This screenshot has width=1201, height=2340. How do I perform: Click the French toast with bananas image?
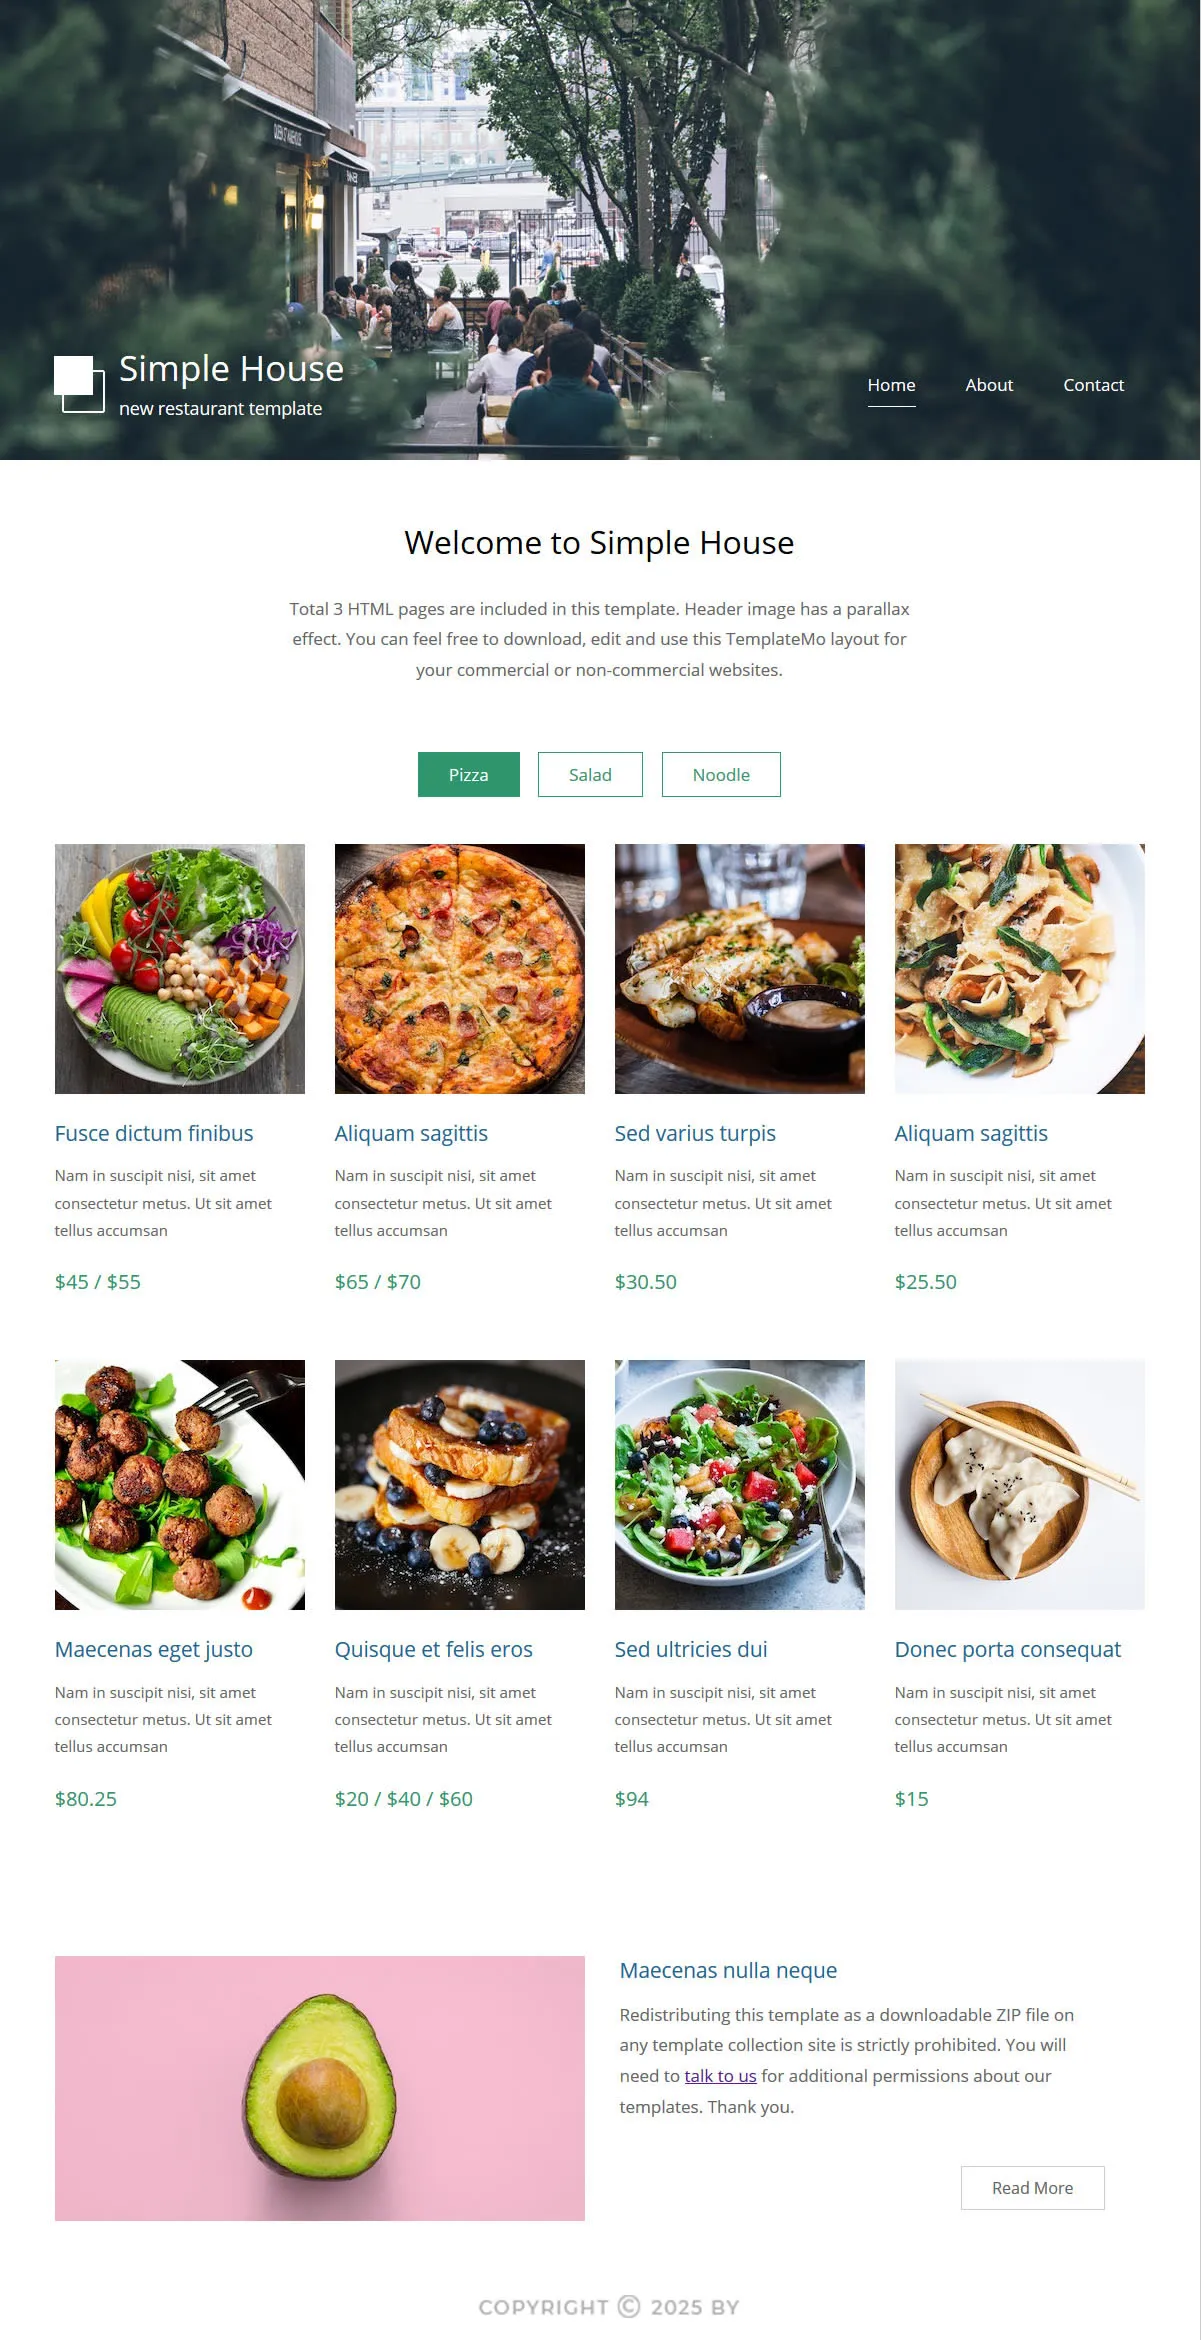[460, 1485]
